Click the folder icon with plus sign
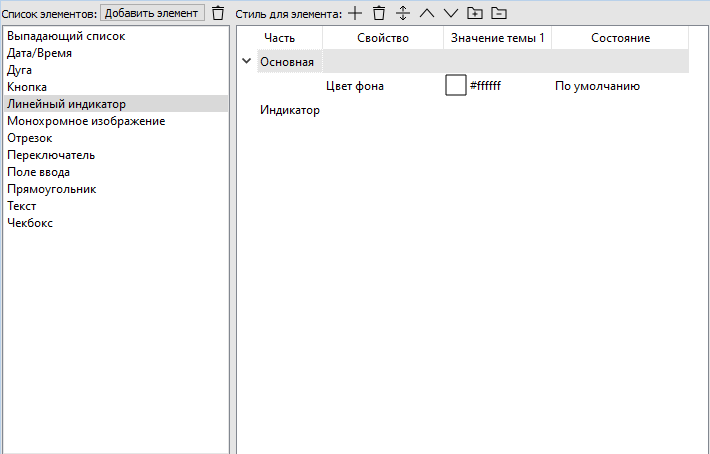This screenshot has width=710, height=454. [x=475, y=13]
